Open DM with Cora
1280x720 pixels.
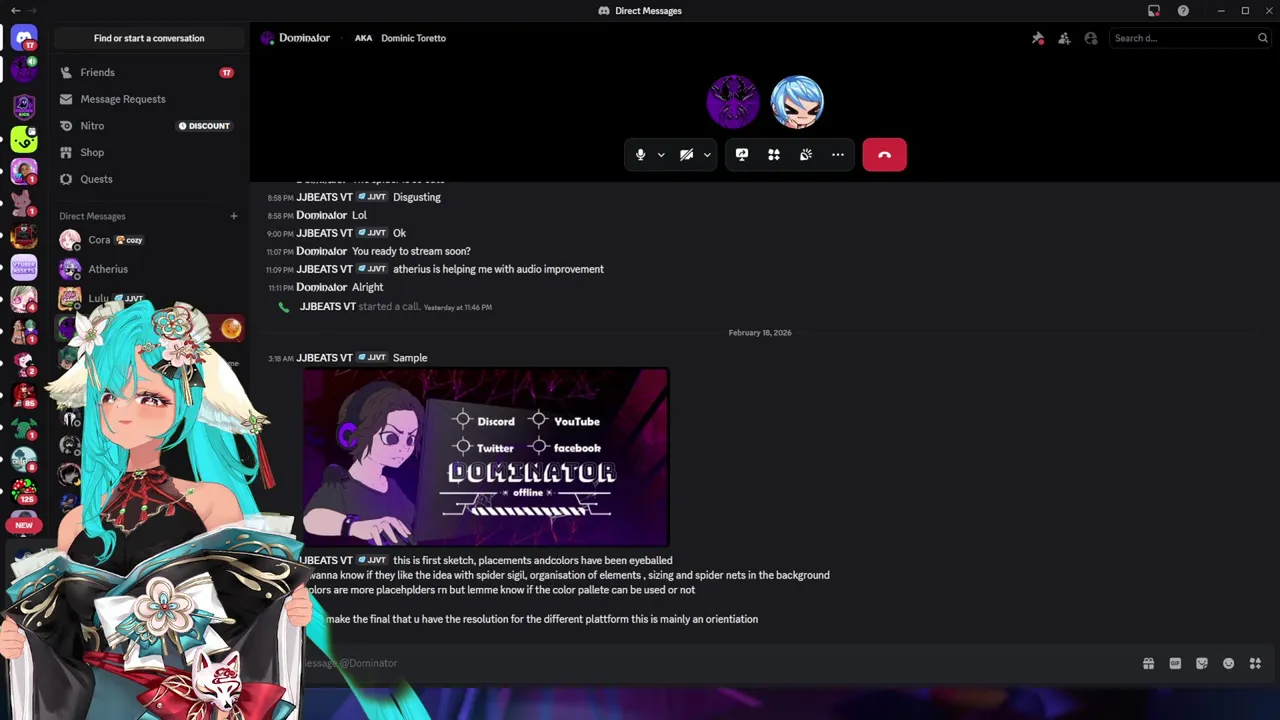[148, 240]
